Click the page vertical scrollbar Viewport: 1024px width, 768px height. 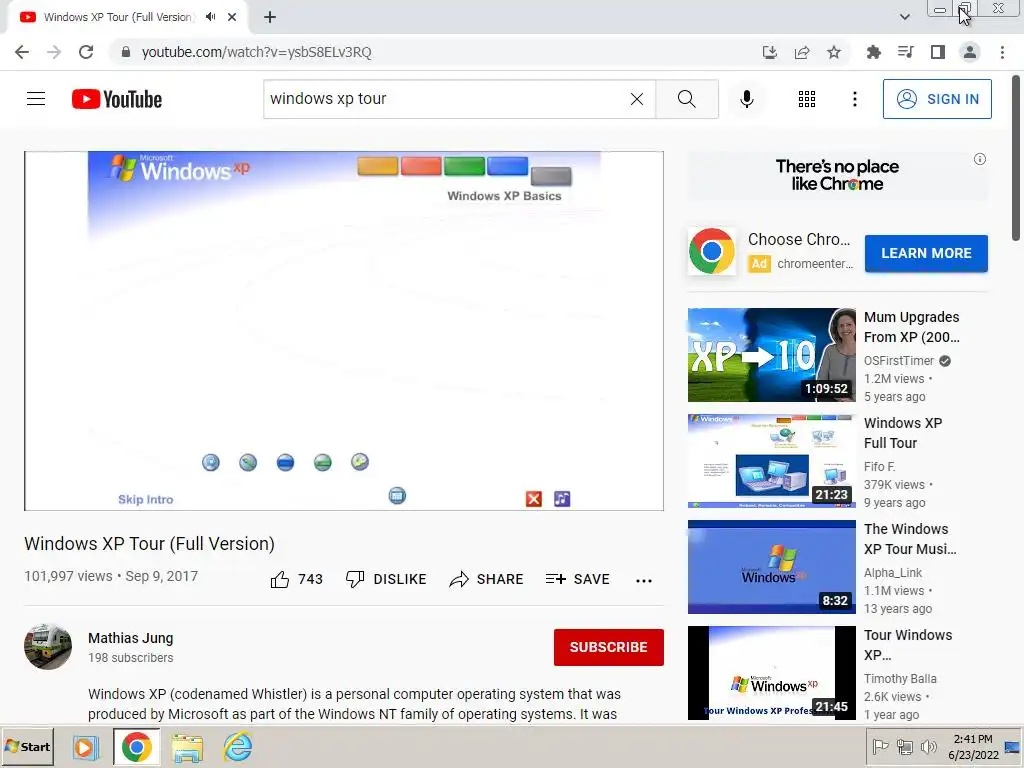pyautogui.click(x=1016, y=159)
